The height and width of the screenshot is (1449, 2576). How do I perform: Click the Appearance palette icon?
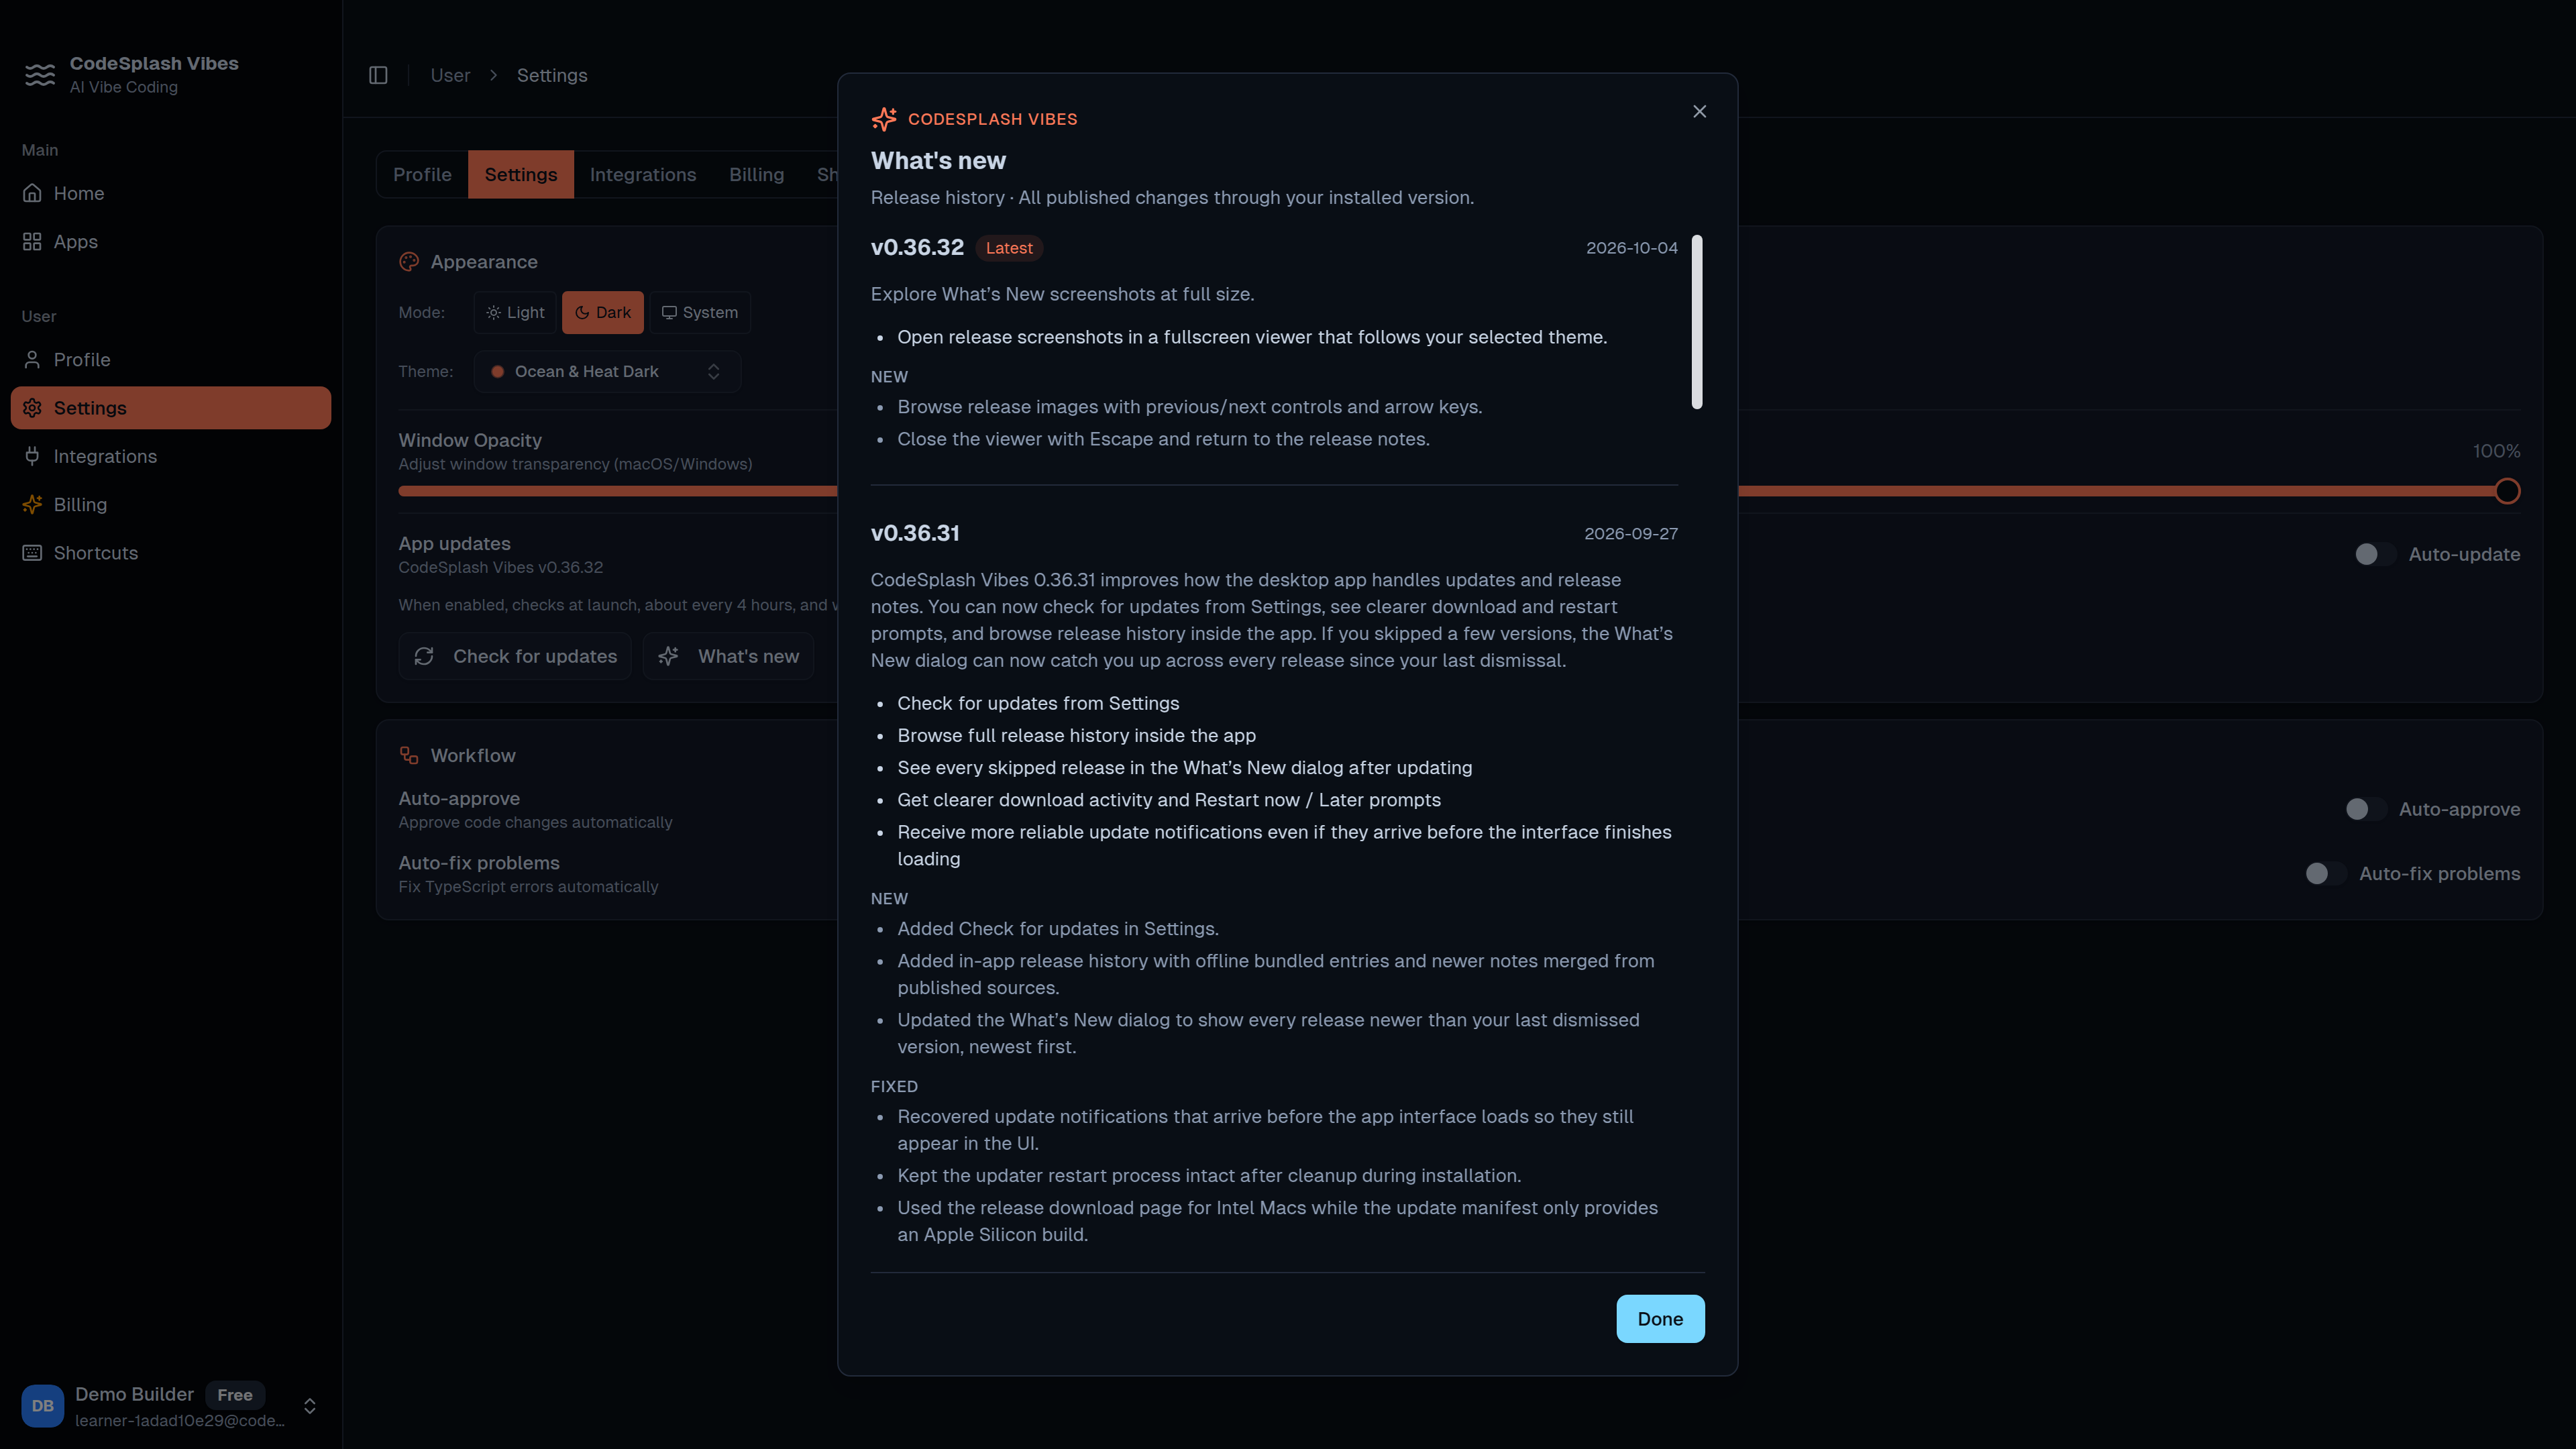coord(409,262)
